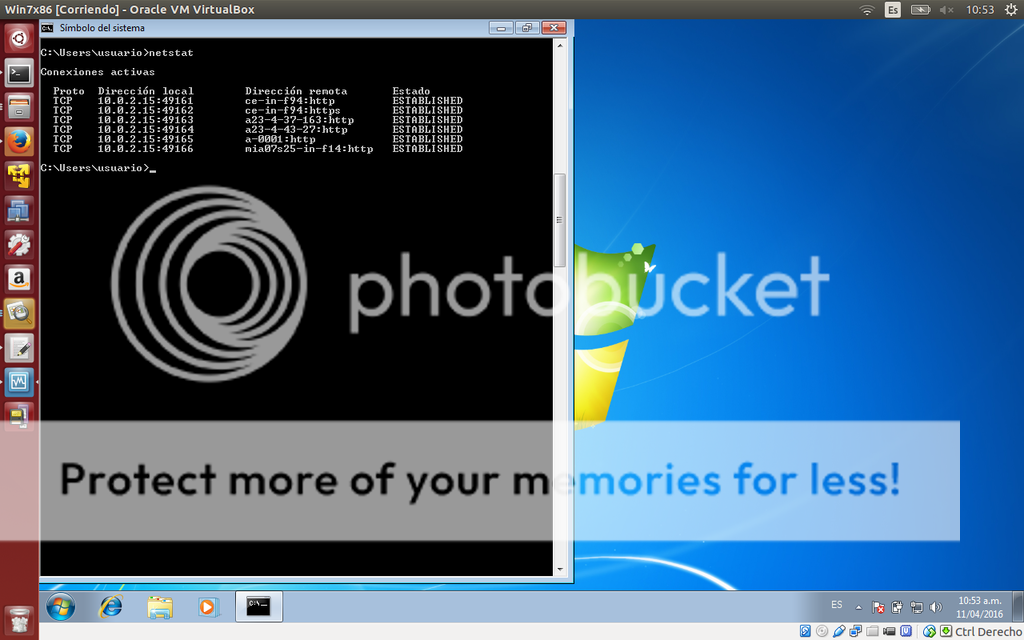Screen dimensions: 1024x640
Task: Launch Terminal from the Ubuntu launcher
Action: (x=19, y=73)
